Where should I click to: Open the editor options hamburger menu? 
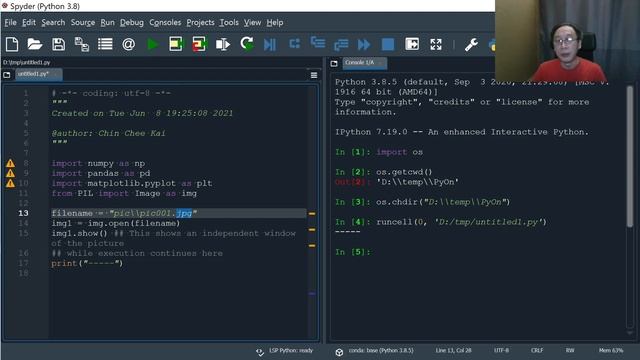click(314, 75)
